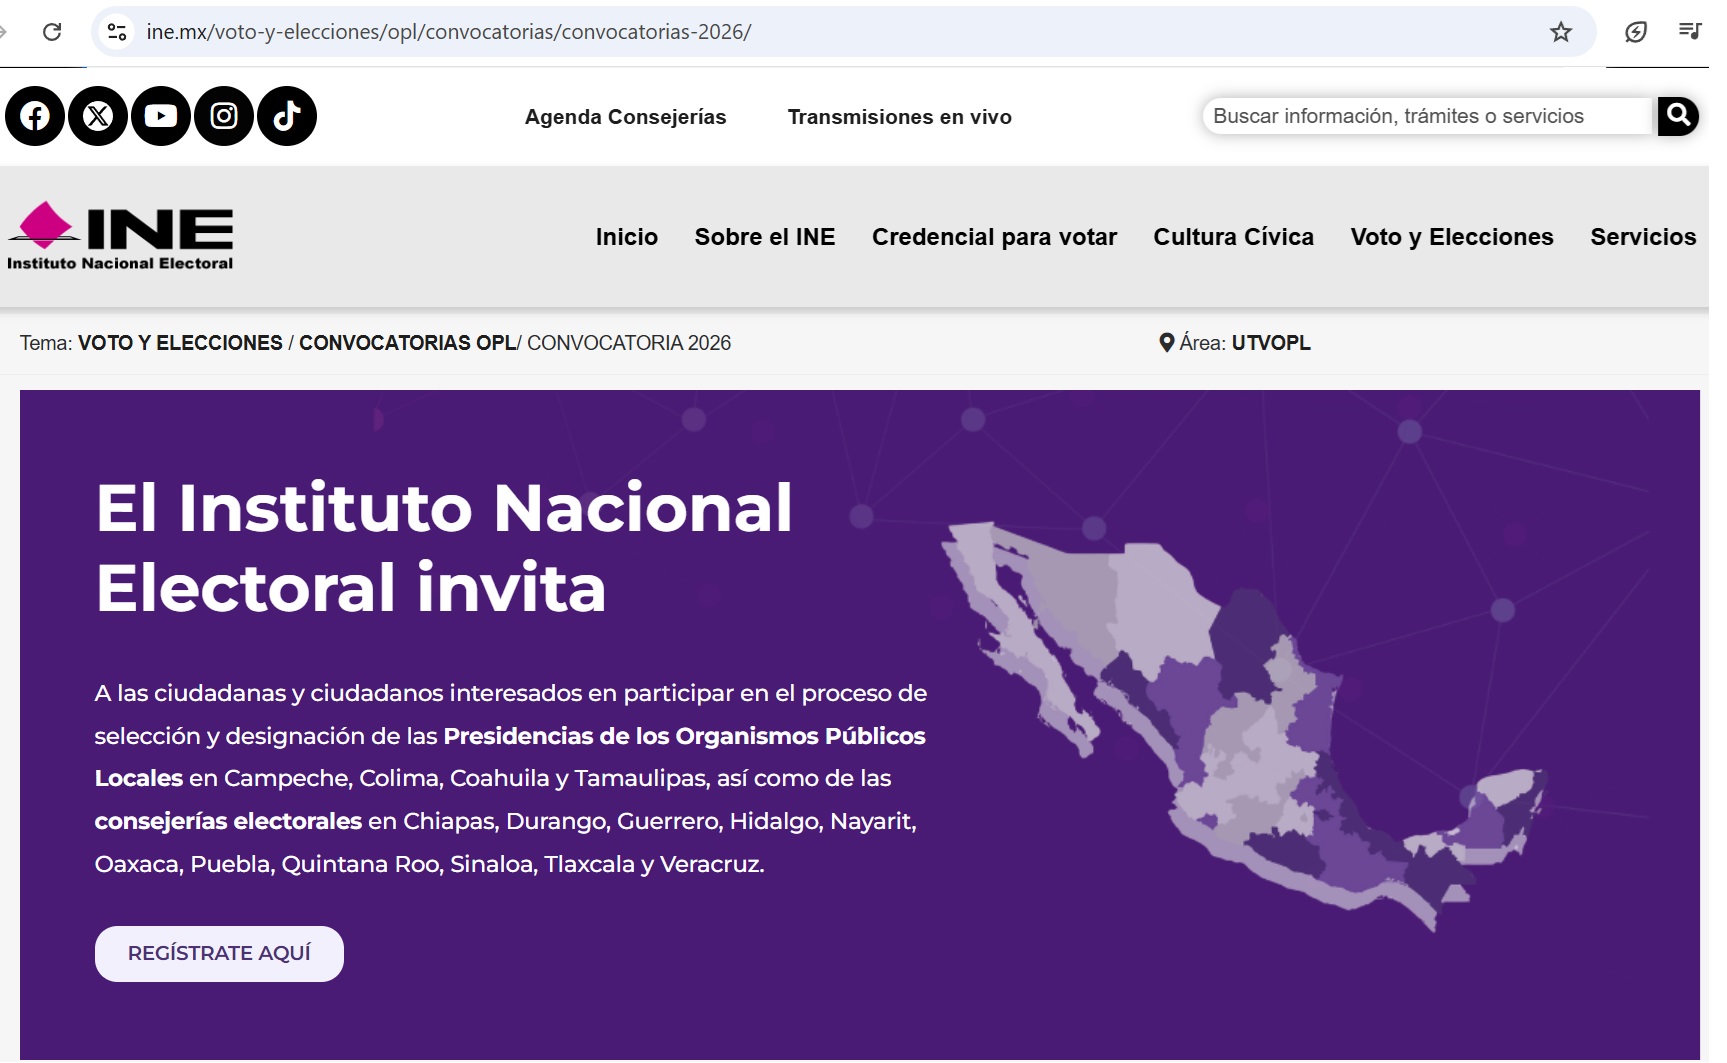Open Sobre el INE menu
The image size is (1727, 1063).
click(x=764, y=237)
